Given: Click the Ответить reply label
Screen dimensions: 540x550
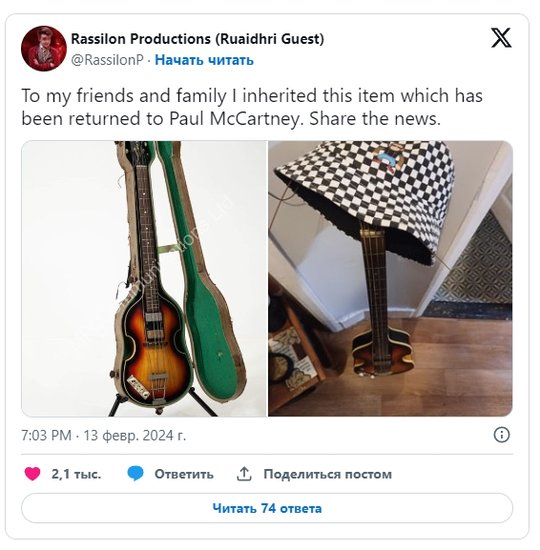Looking at the screenshot, I should coord(184,474).
